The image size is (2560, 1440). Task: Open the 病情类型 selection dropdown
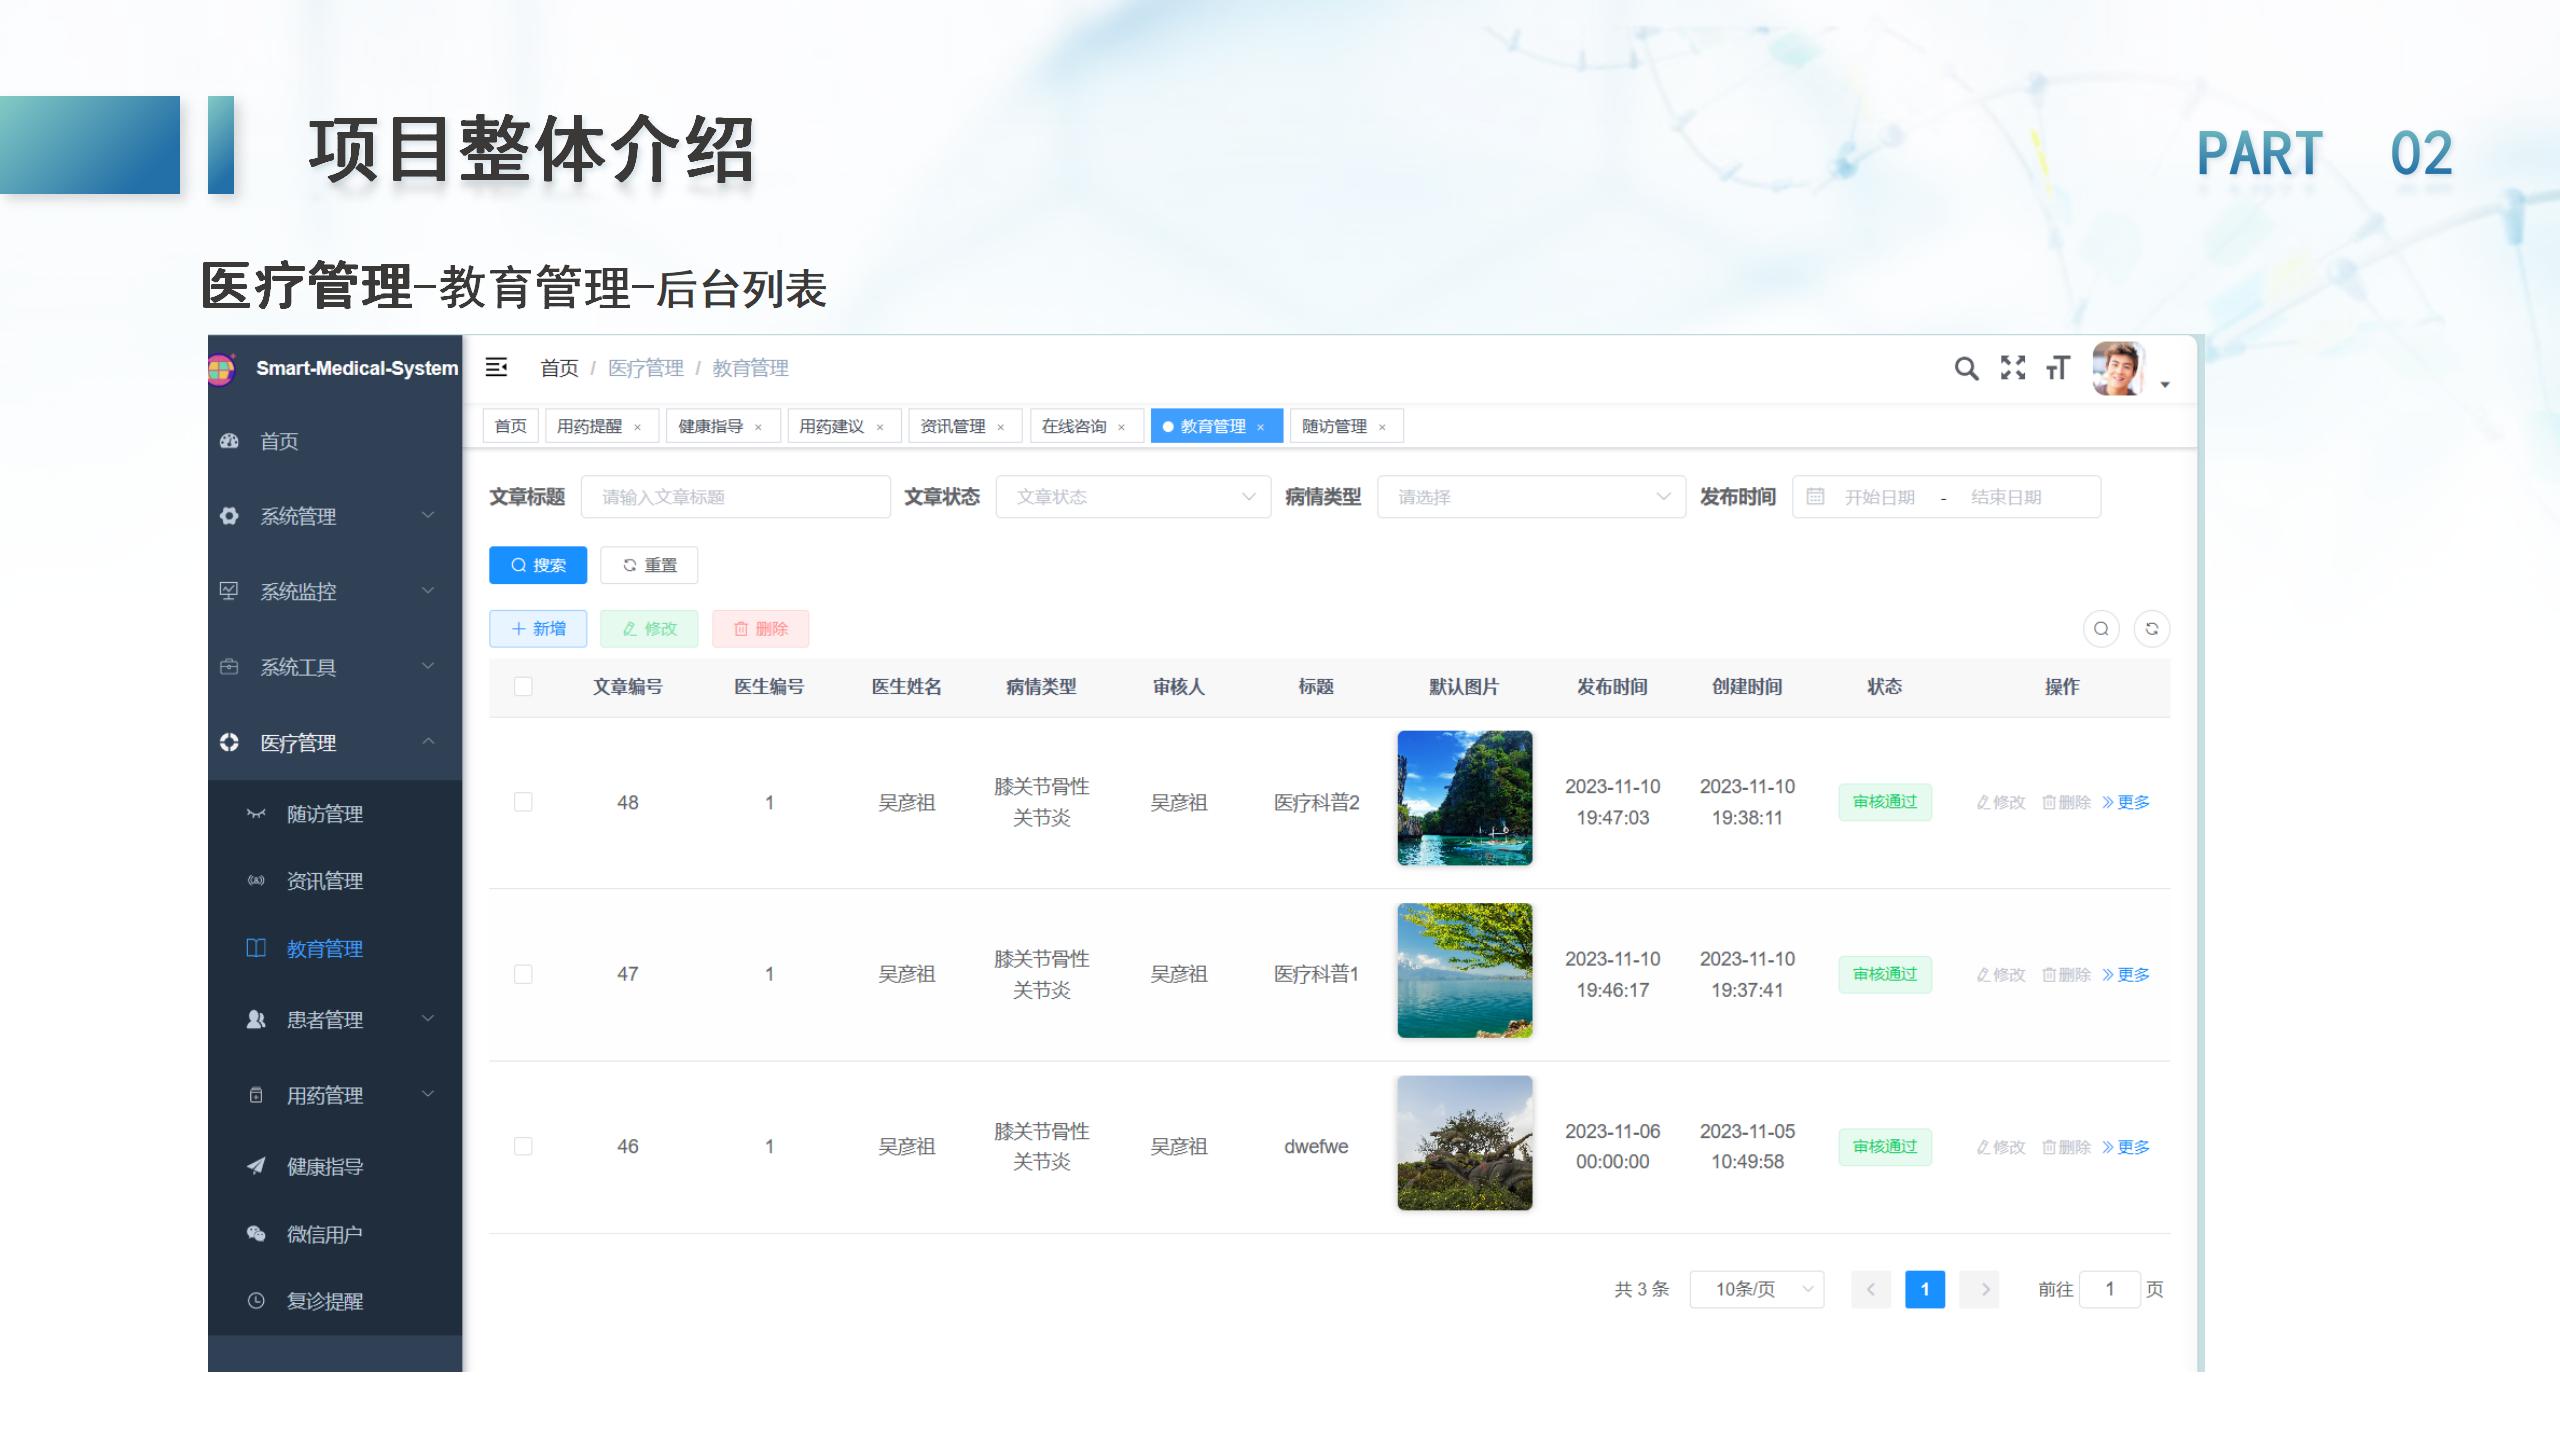coord(1532,496)
